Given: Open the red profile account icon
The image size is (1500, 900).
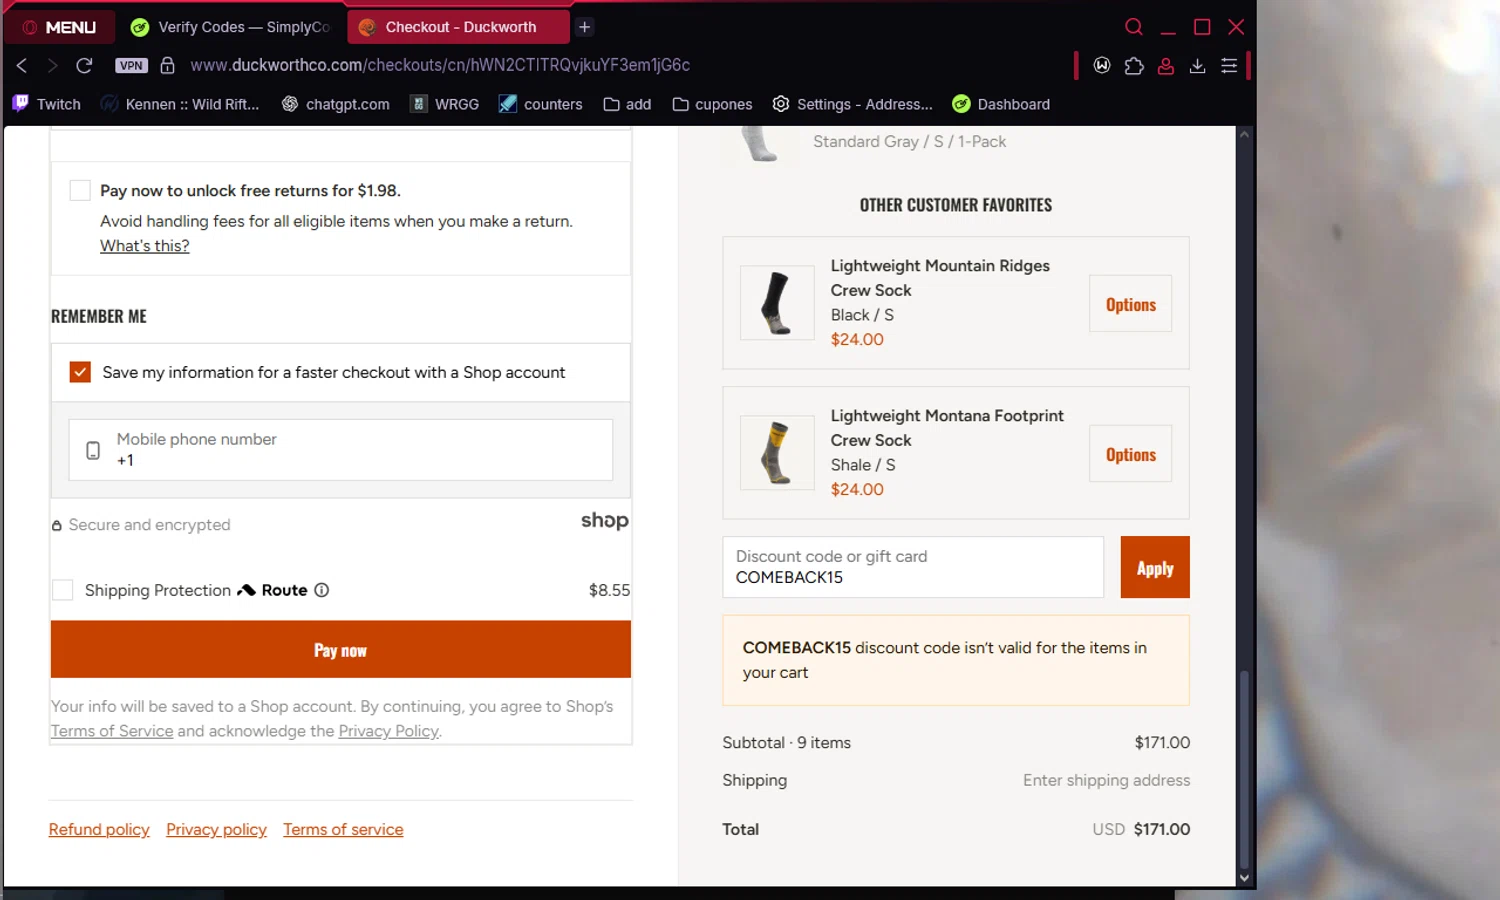Looking at the screenshot, I should click(x=1166, y=65).
